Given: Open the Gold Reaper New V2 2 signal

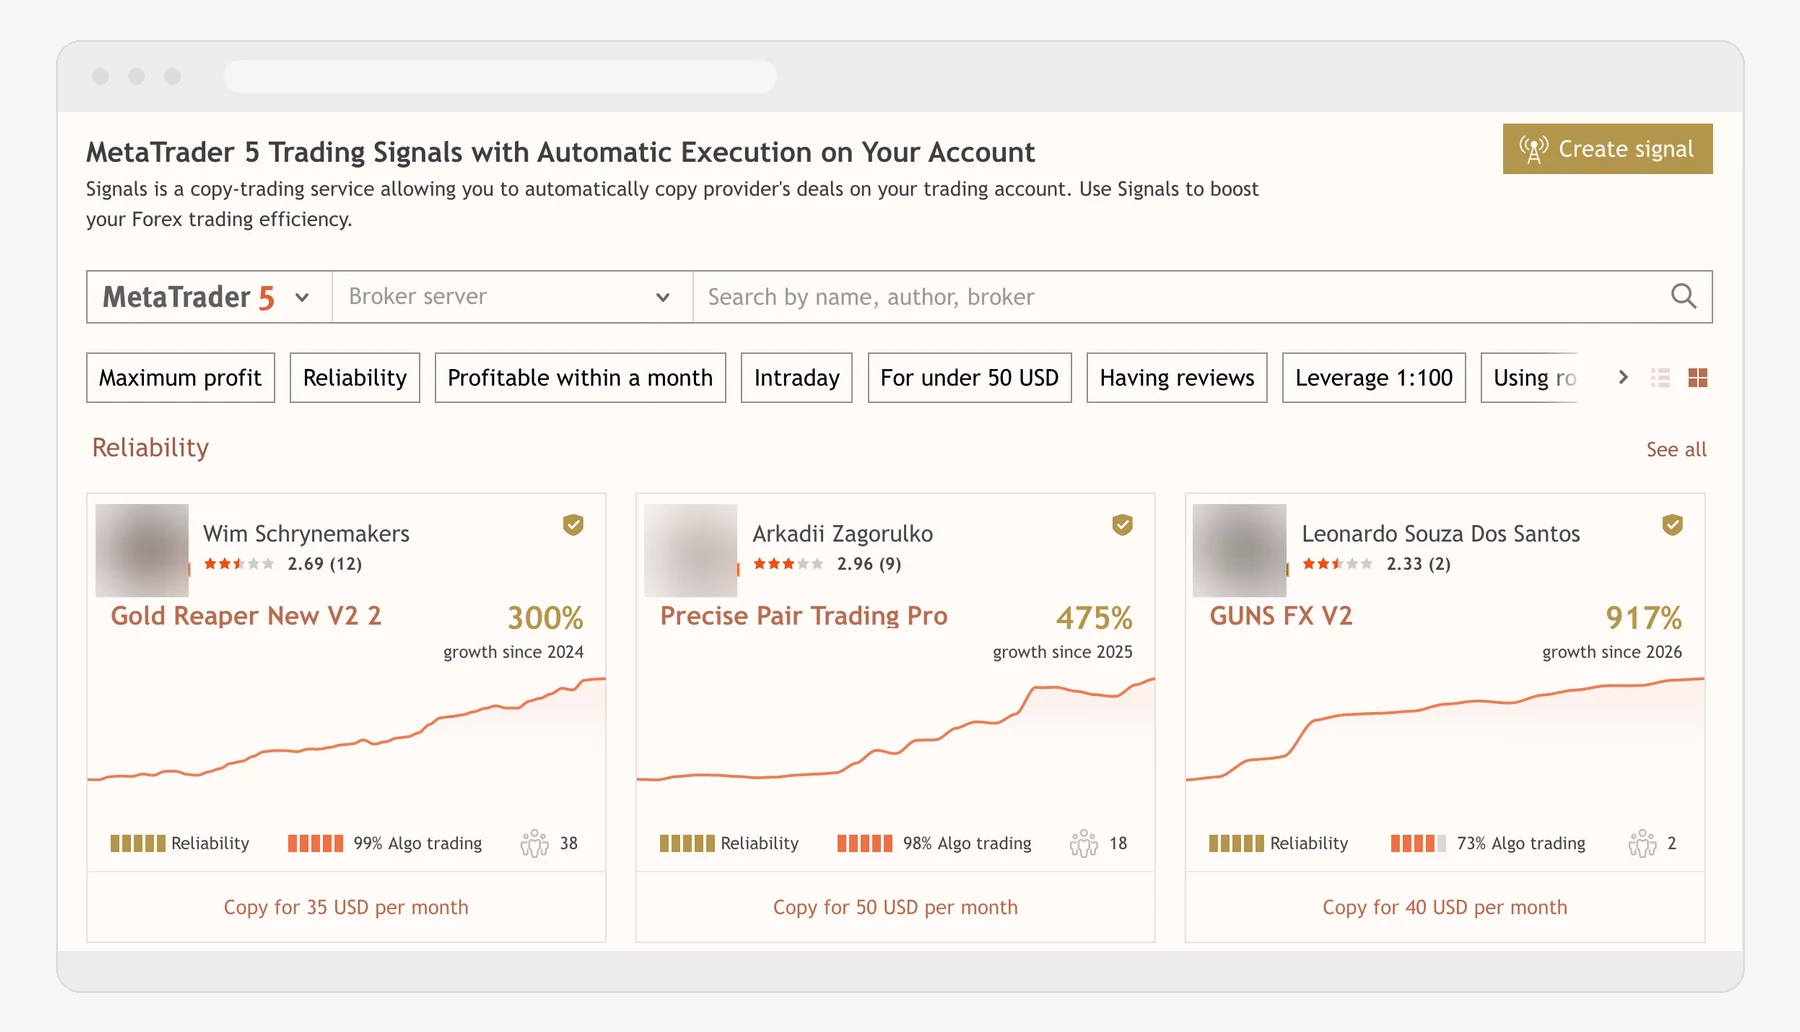Looking at the screenshot, I should 246,616.
